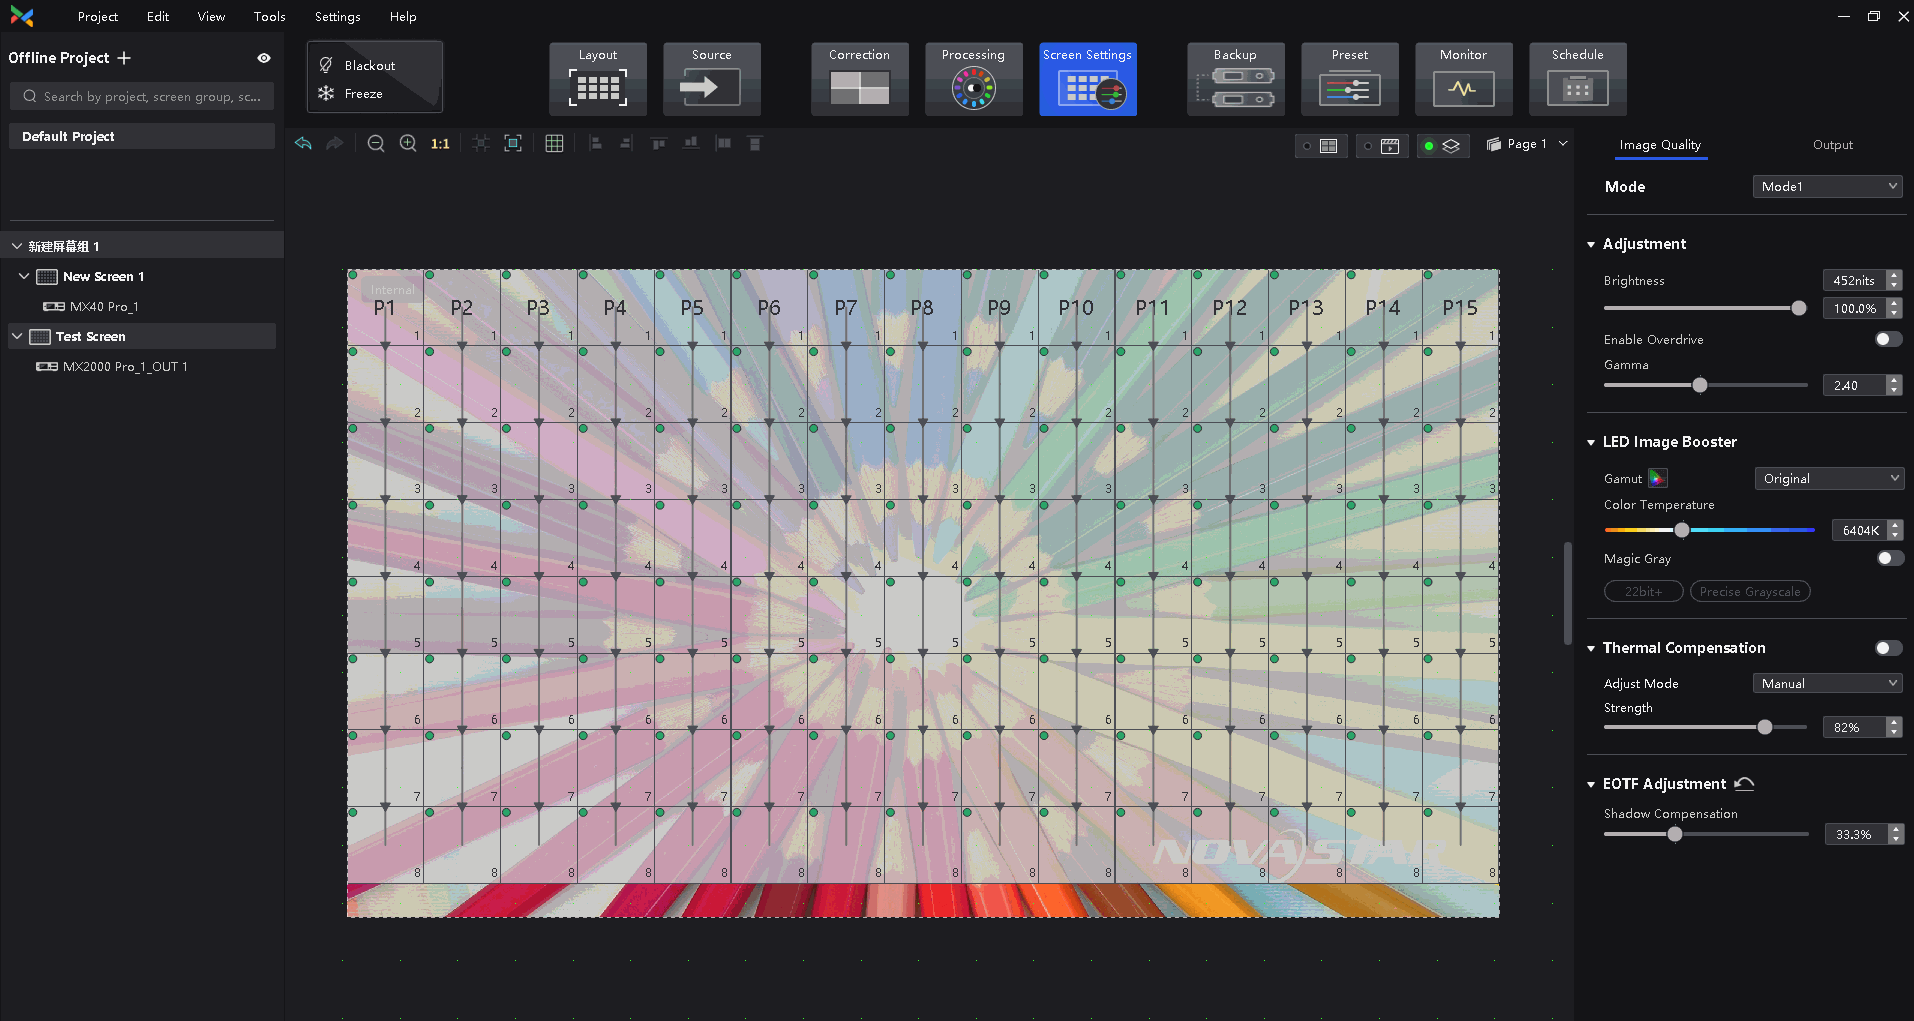Open the Source section
This screenshot has width=1914, height=1021.
coord(711,79)
